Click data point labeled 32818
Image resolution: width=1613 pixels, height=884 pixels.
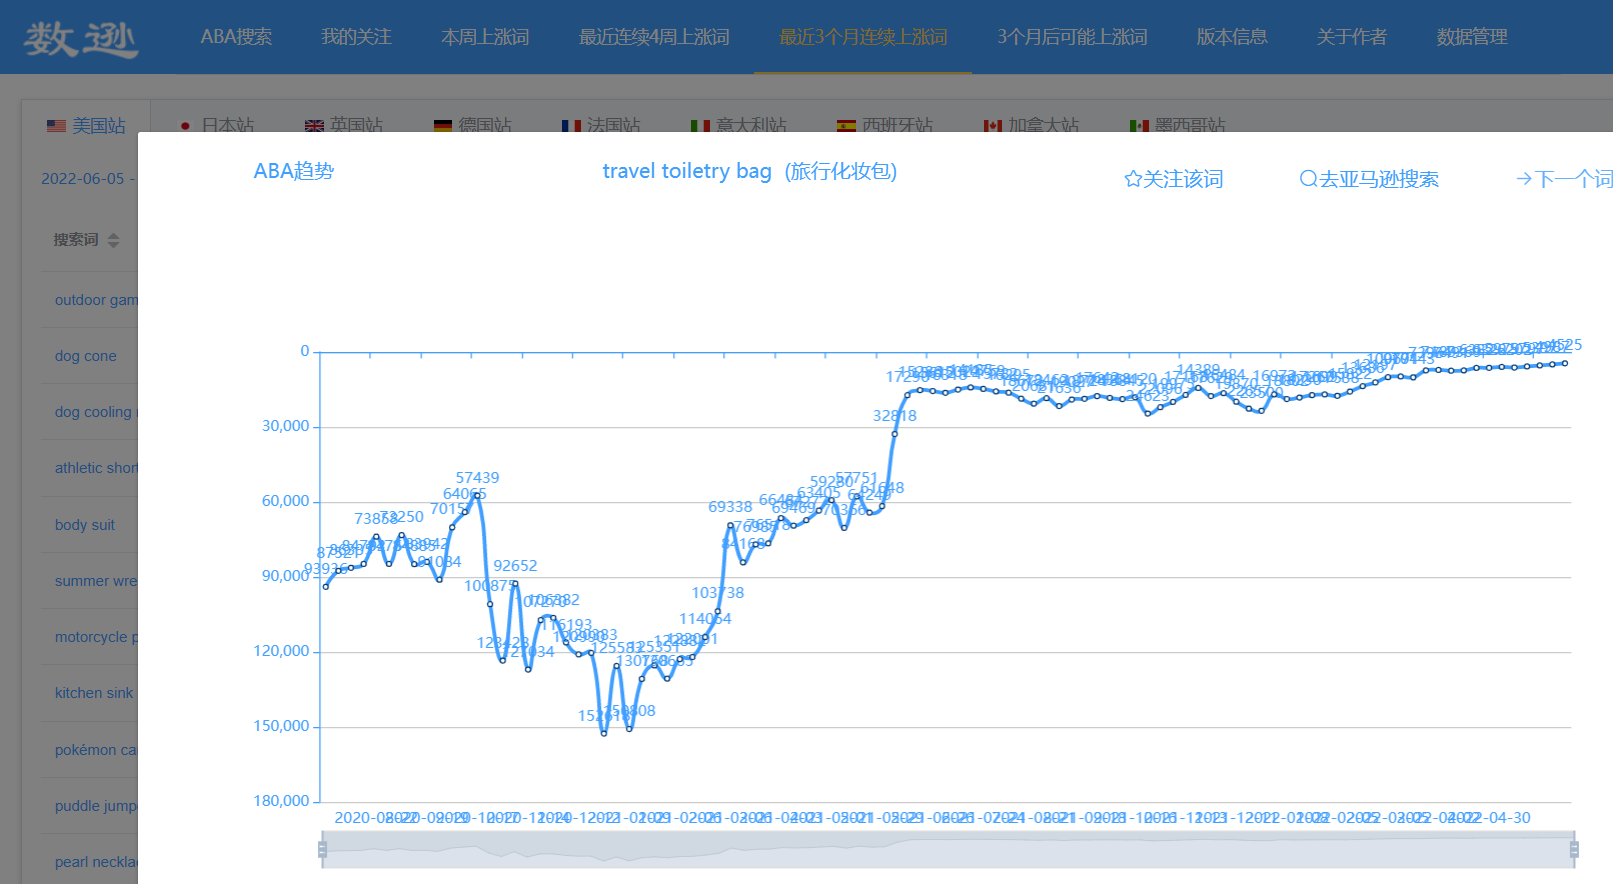tap(895, 433)
